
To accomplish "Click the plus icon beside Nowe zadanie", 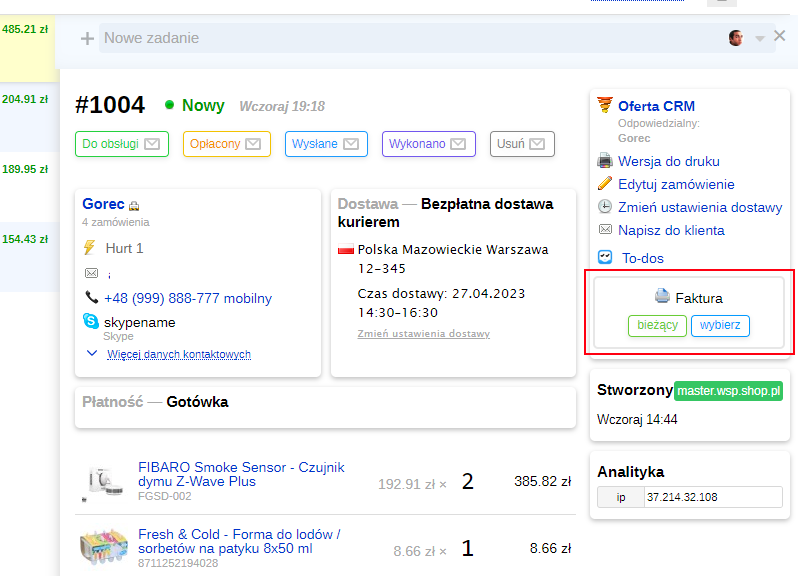I will (x=87, y=39).
